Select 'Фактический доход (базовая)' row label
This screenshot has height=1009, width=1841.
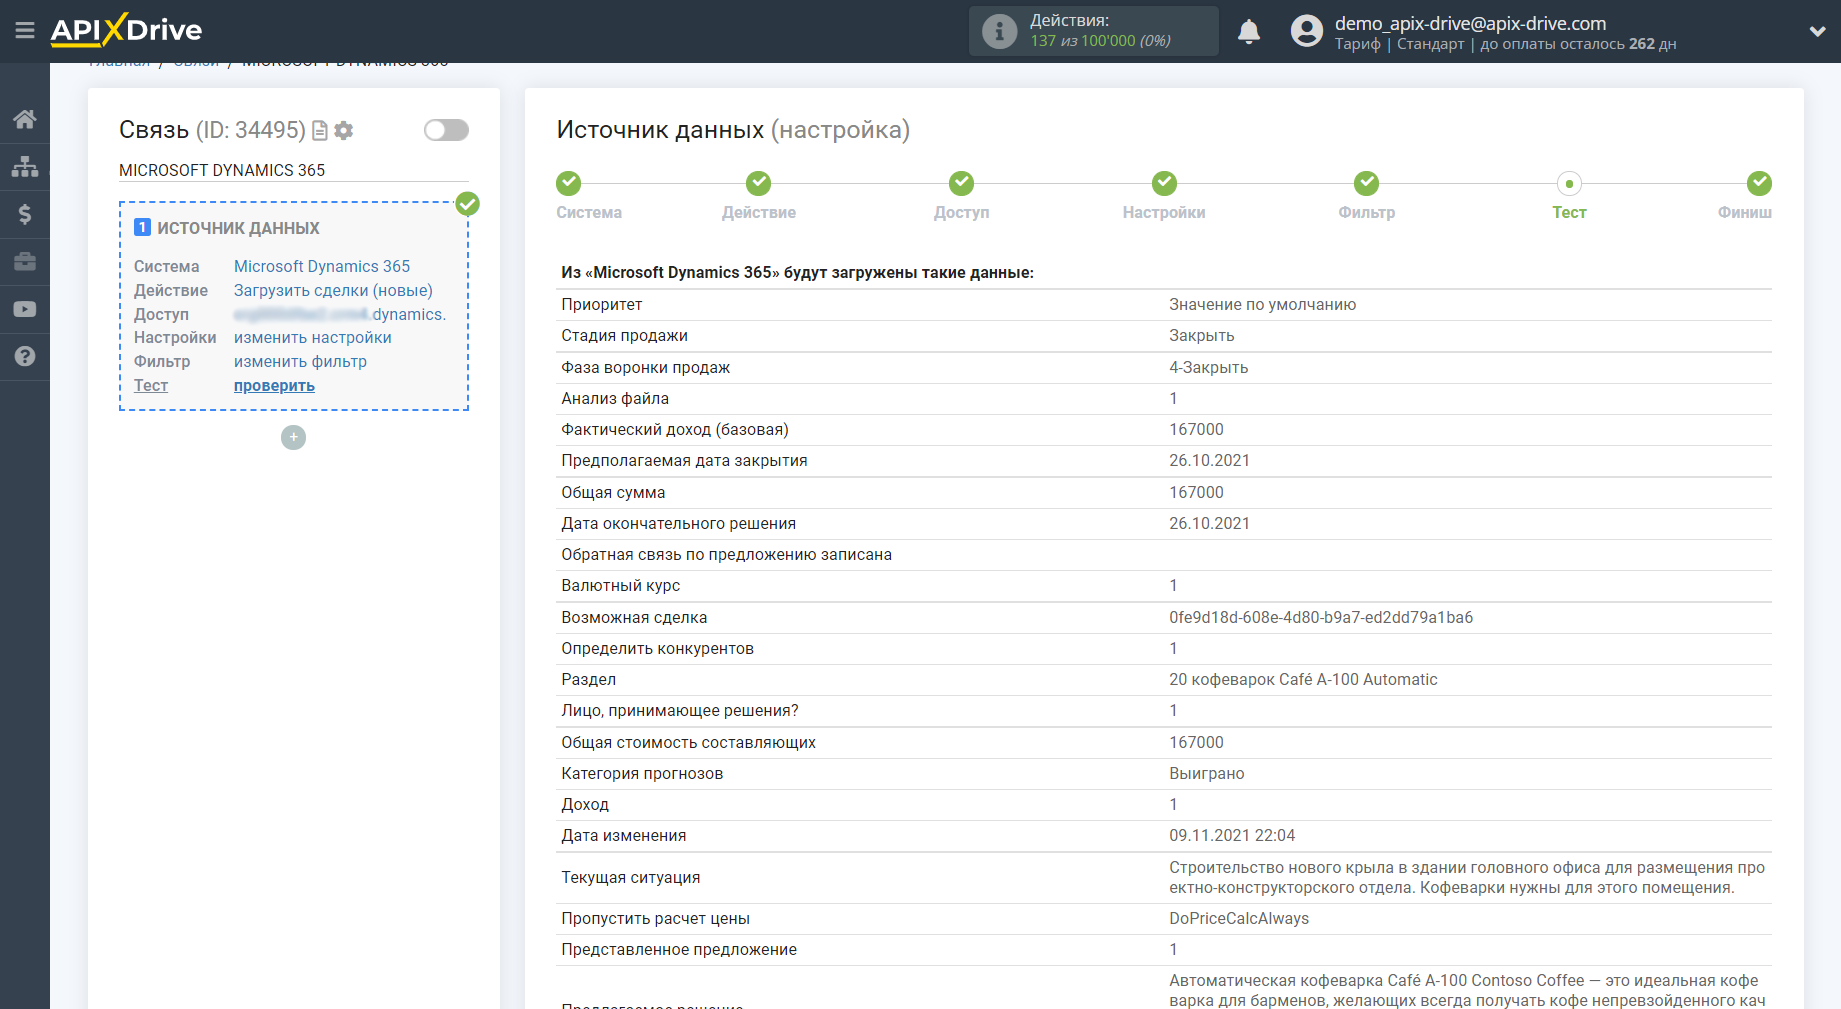(x=675, y=429)
